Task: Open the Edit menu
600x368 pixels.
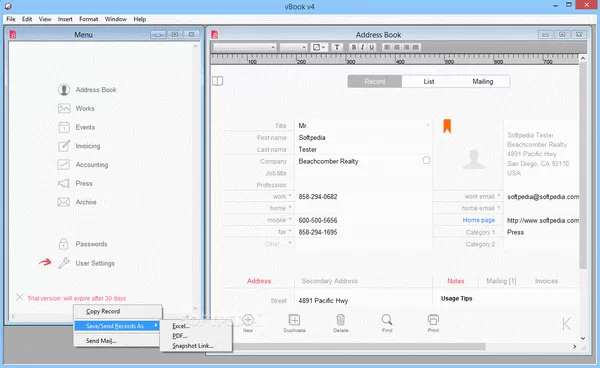Action: point(27,19)
